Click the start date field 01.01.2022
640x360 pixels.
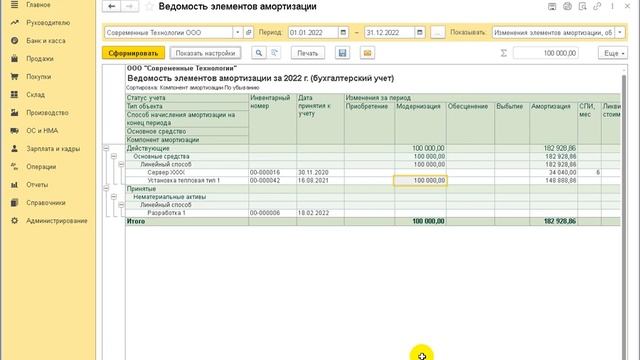313,32
